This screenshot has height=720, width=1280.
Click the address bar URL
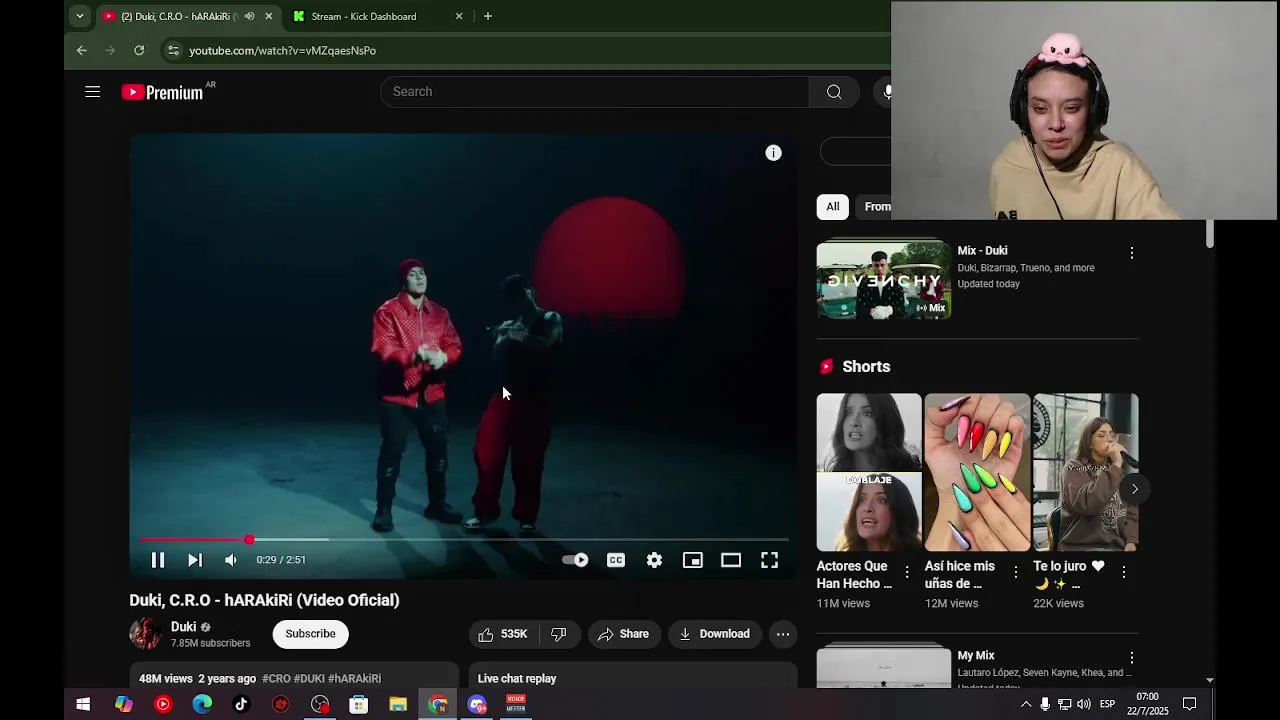[282, 50]
